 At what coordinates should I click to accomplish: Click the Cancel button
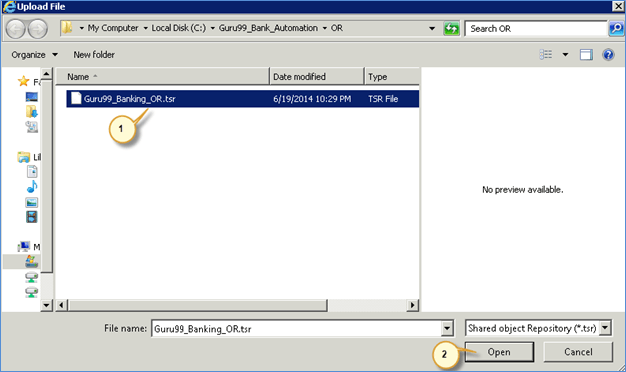coord(578,352)
